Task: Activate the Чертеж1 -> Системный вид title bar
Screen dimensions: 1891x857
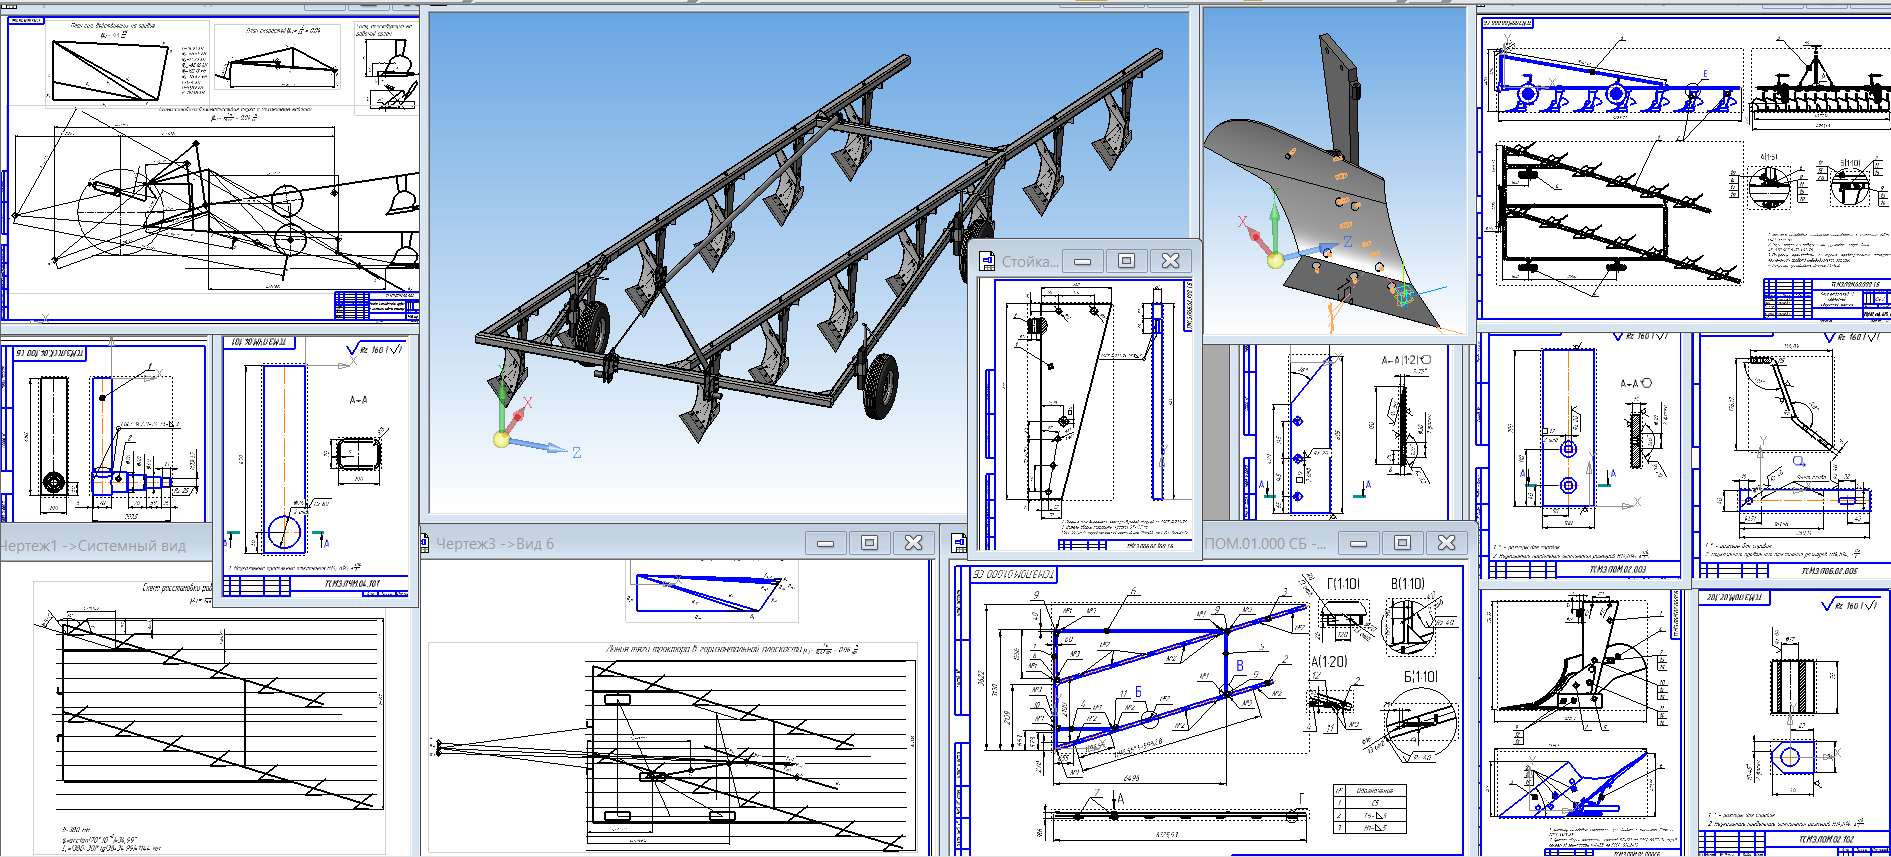Action: point(105,545)
